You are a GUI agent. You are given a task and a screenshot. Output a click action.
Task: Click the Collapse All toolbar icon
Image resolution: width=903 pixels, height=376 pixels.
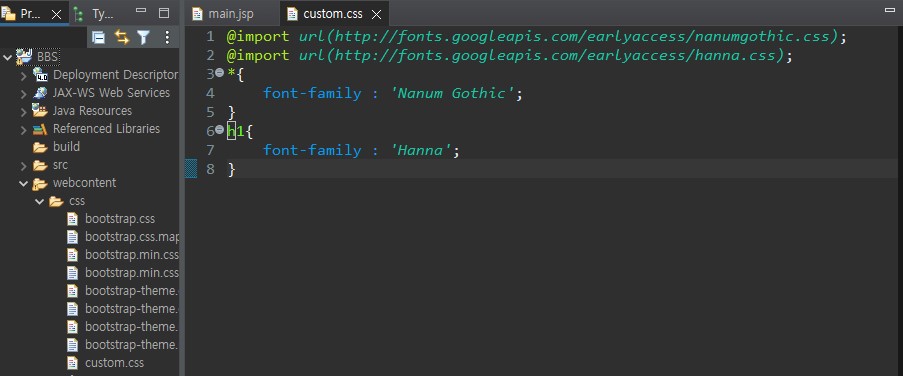click(x=98, y=37)
